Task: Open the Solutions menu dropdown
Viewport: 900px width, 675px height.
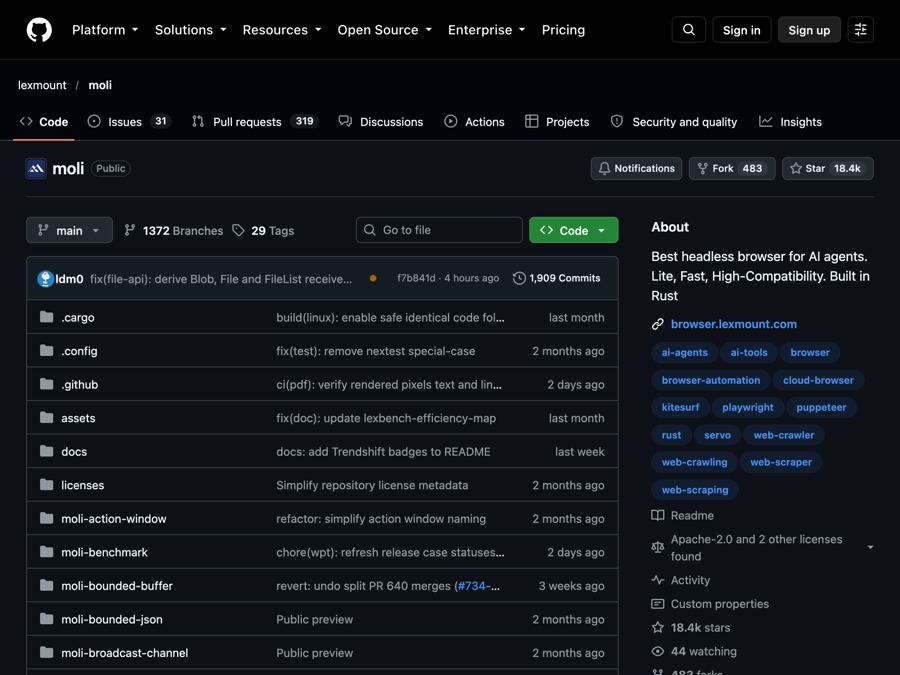Action: [191, 30]
